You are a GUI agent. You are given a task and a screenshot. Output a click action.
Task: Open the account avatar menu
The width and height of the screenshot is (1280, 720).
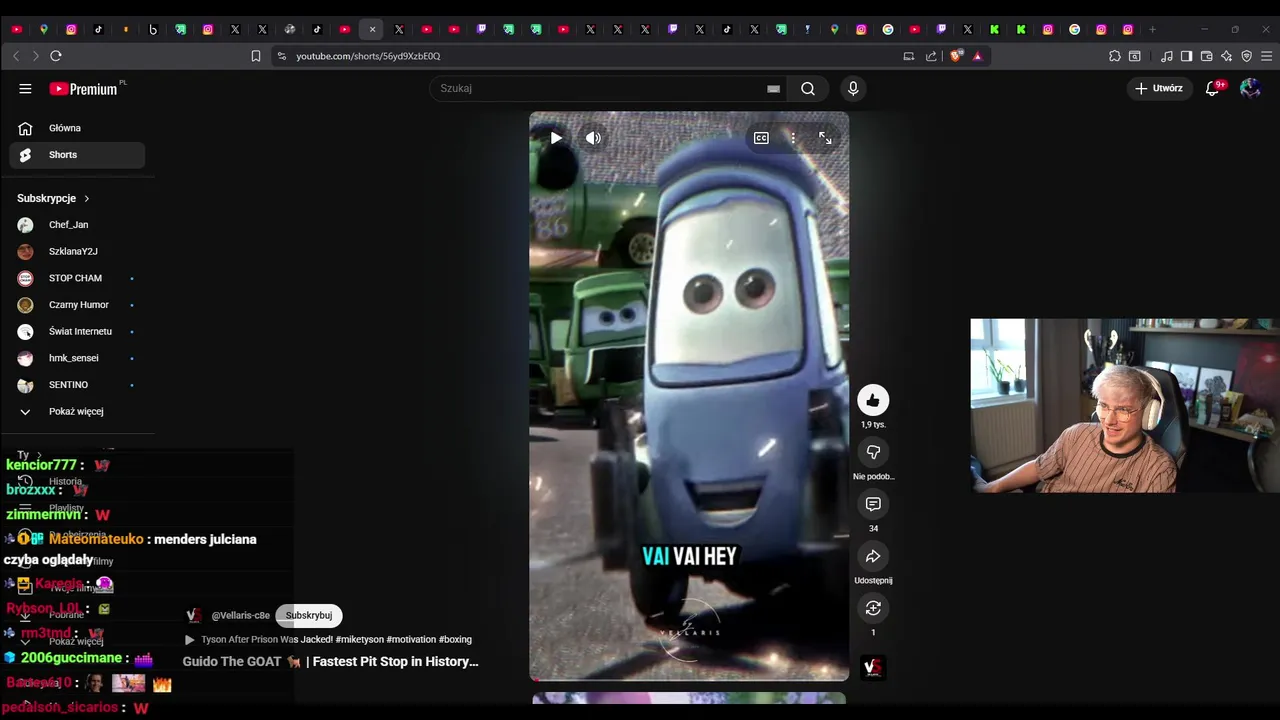pyautogui.click(x=1250, y=89)
